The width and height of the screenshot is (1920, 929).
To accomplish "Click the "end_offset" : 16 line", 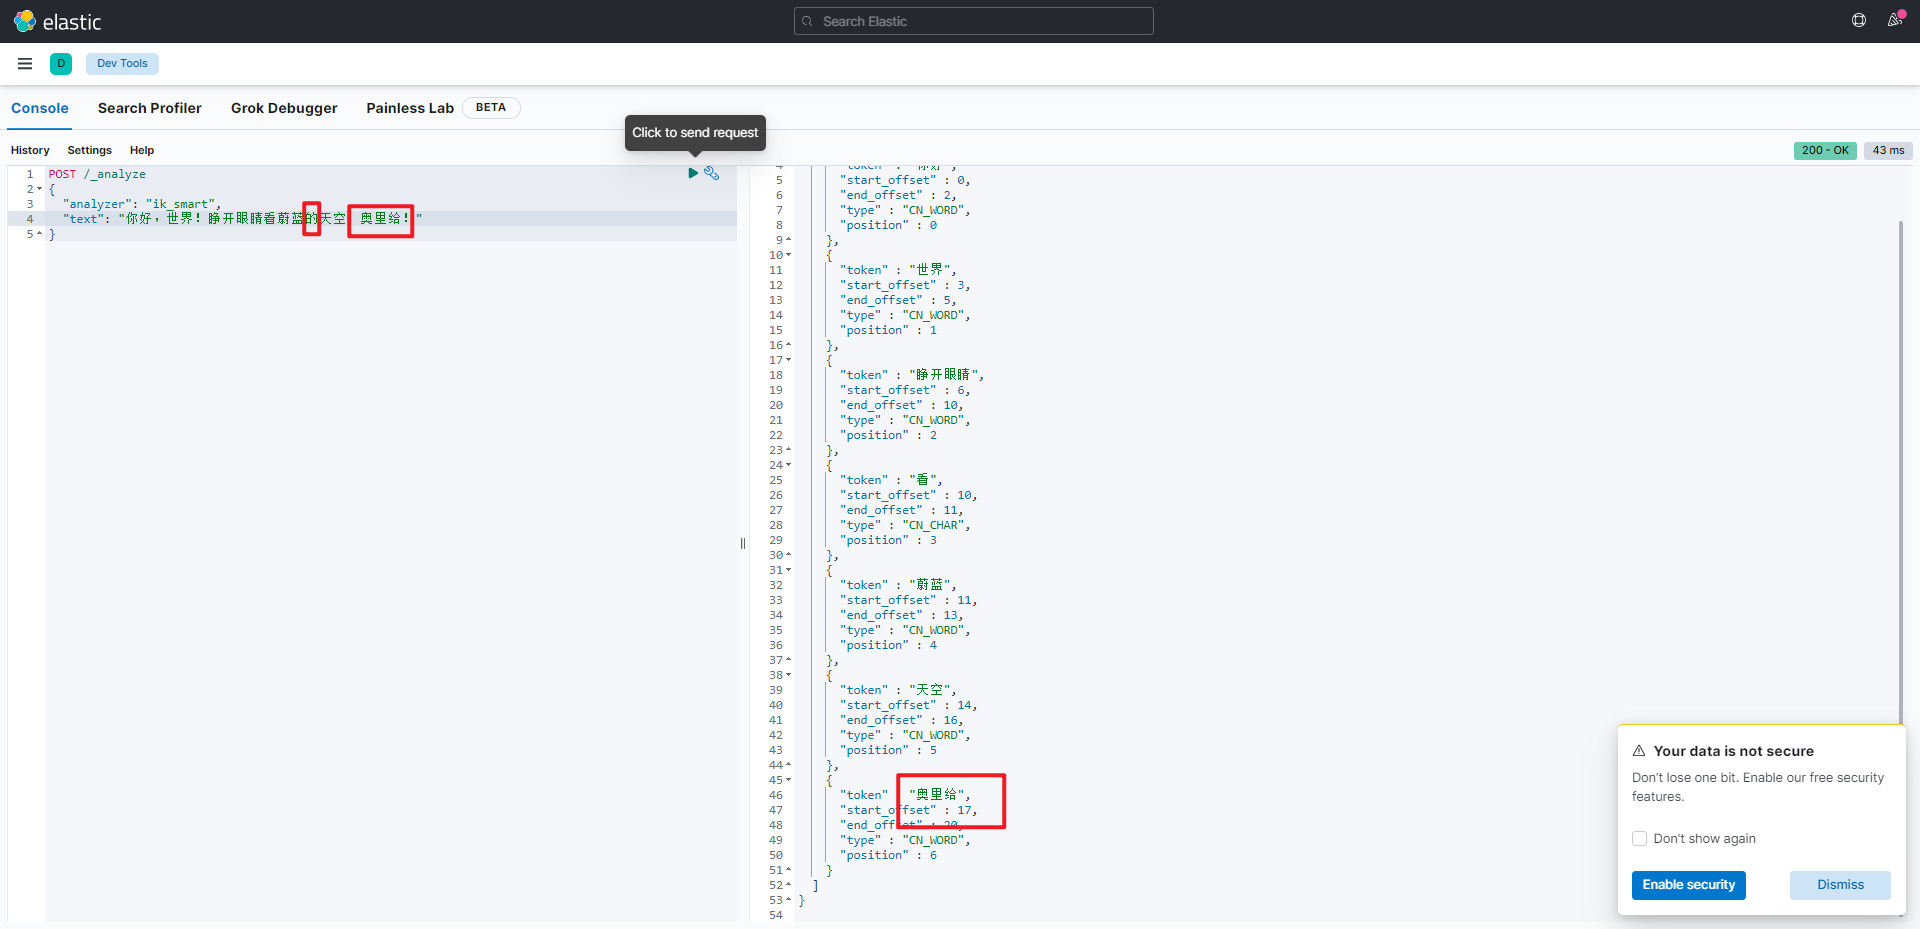I will pyautogui.click(x=902, y=720).
